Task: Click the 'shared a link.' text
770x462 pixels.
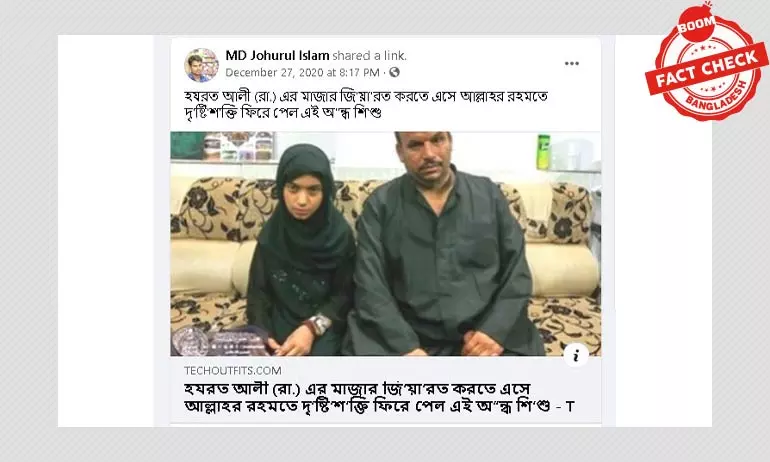Action: tap(369, 55)
